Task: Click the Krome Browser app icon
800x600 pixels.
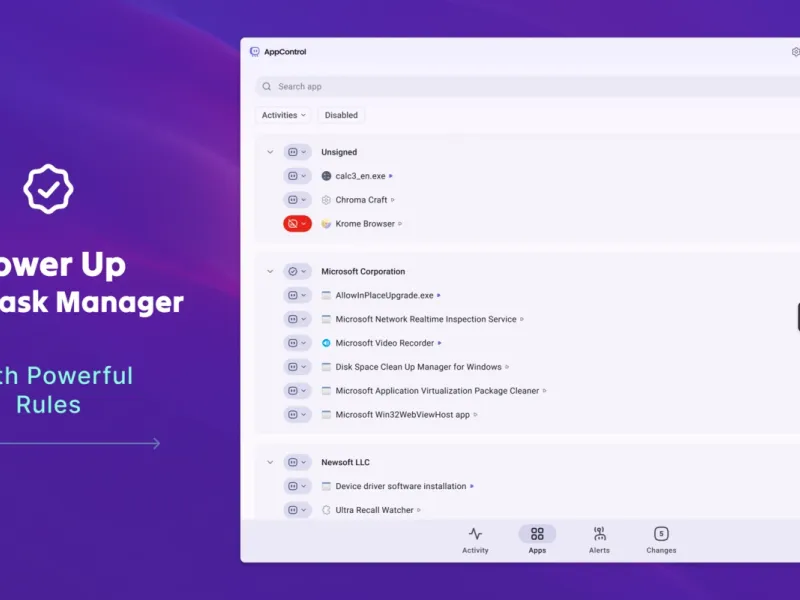Action: coord(327,223)
